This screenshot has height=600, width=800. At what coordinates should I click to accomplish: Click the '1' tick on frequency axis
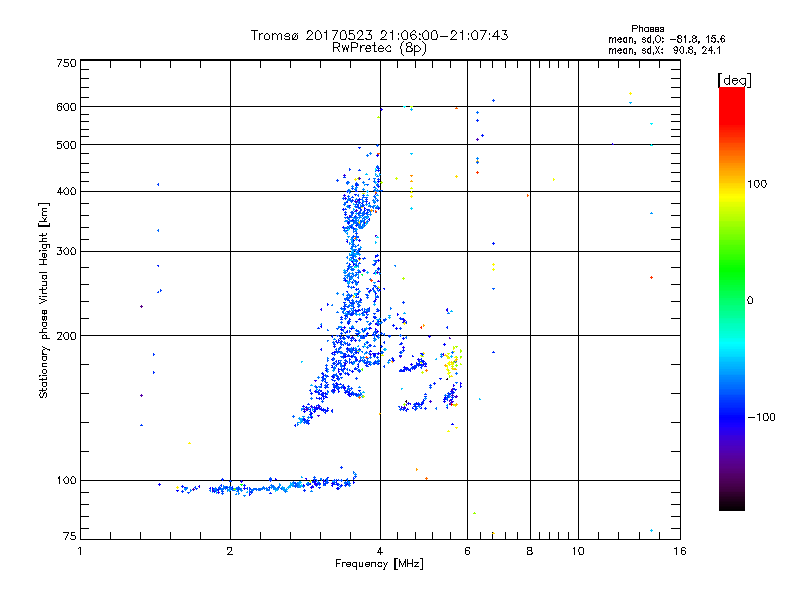point(80,551)
